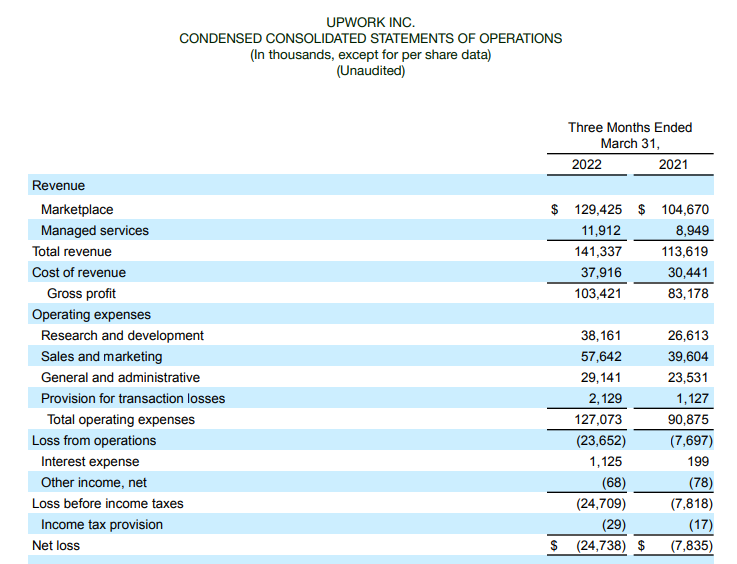Click Marketplace 2022 value 129,425
The height and width of the screenshot is (564, 737).
pyautogui.click(x=598, y=209)
